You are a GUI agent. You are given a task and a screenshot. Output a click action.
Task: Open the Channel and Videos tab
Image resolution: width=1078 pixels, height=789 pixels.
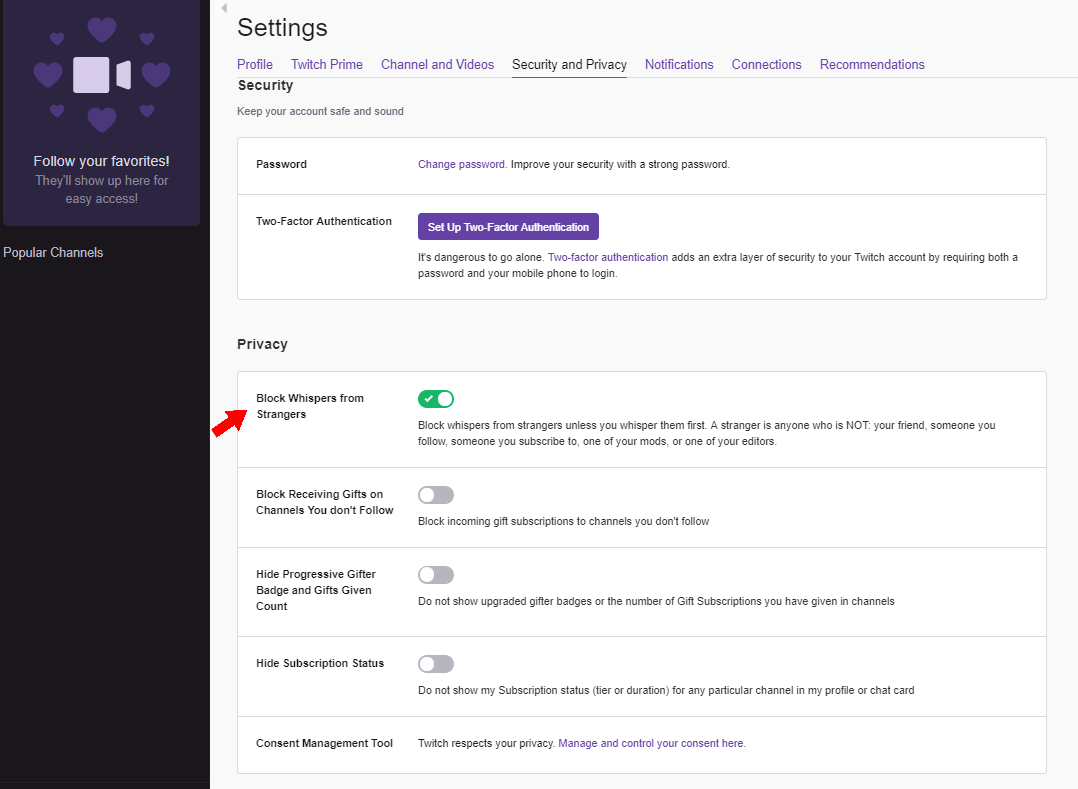tap(437, 65)
